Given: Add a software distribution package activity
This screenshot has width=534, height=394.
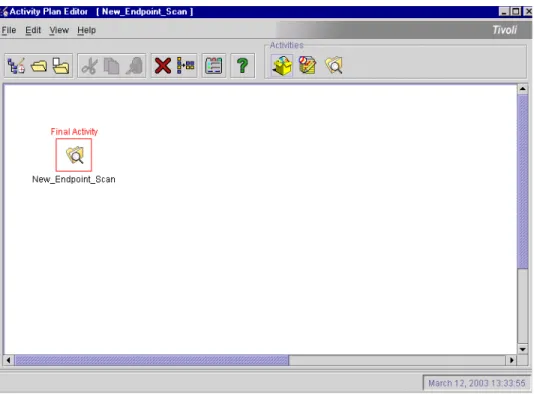Looking at the screenshot, I should (282, 65).
